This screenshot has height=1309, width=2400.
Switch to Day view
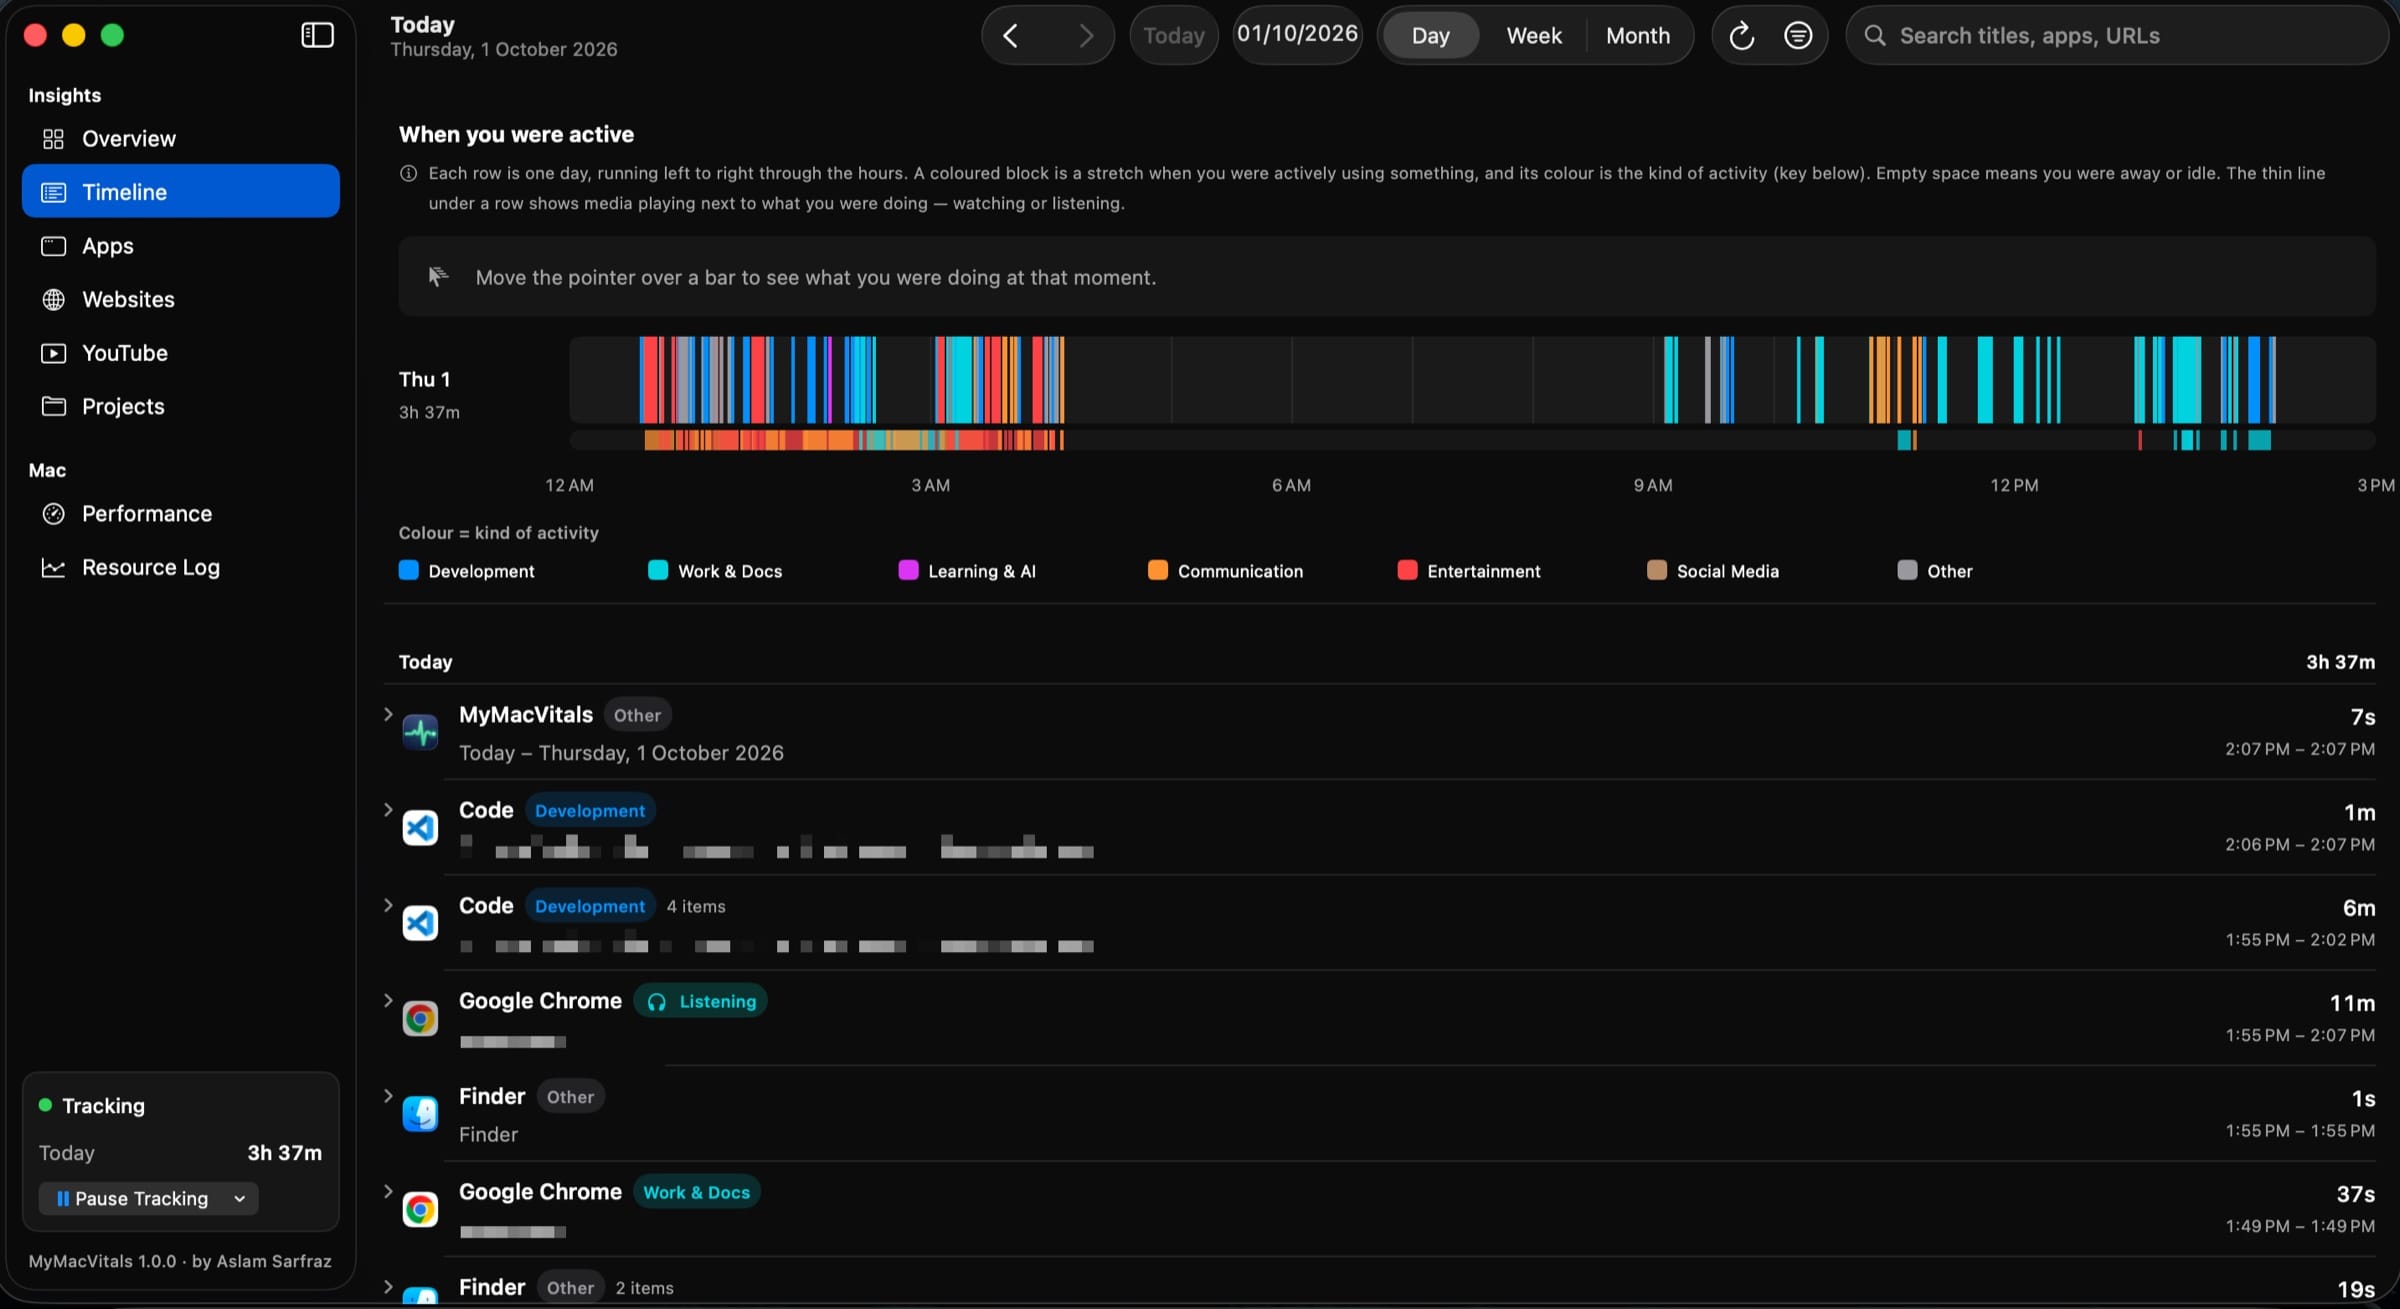point(1430,36)
